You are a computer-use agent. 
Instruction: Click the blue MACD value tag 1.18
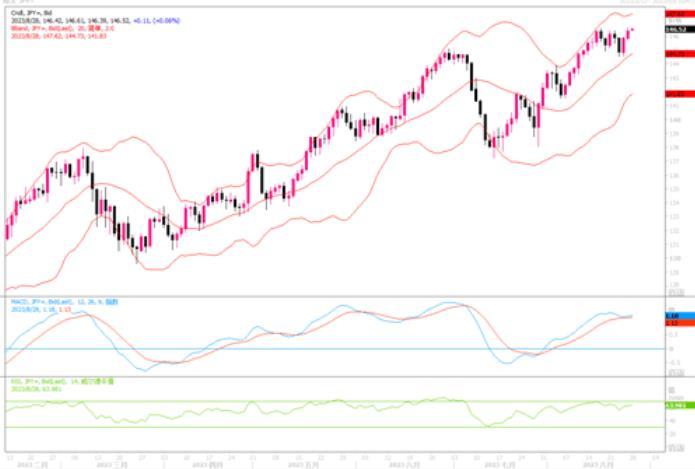coord(674,315)
